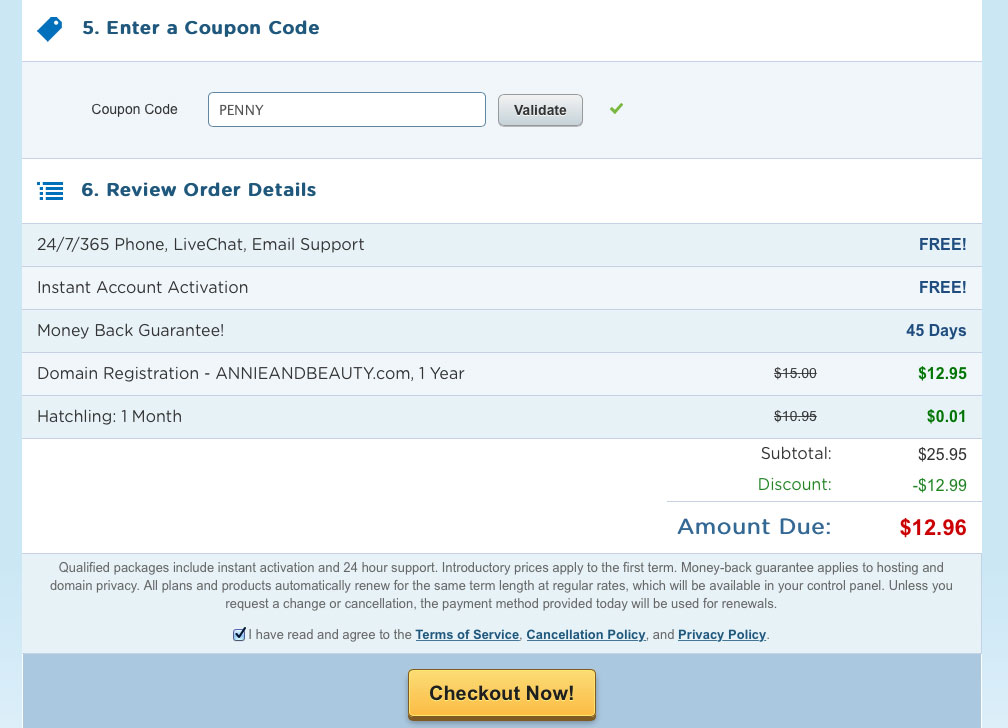Click the blue coupon tag icon

pos(50,28)
